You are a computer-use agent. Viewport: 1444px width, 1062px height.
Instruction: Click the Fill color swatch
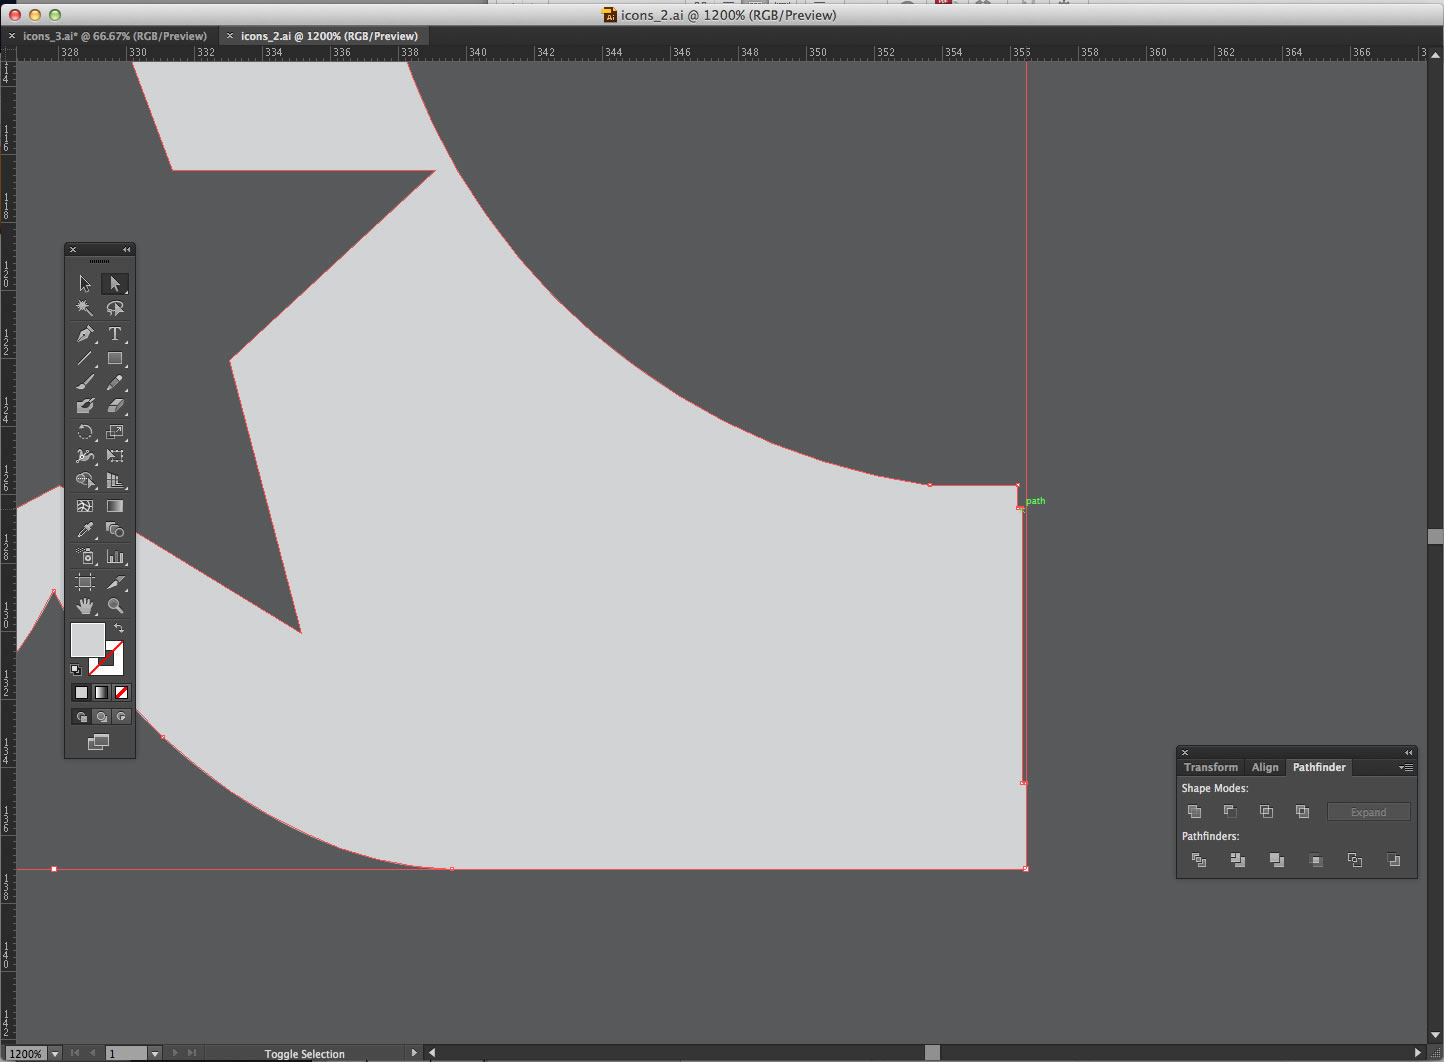(x=87, y=640)
